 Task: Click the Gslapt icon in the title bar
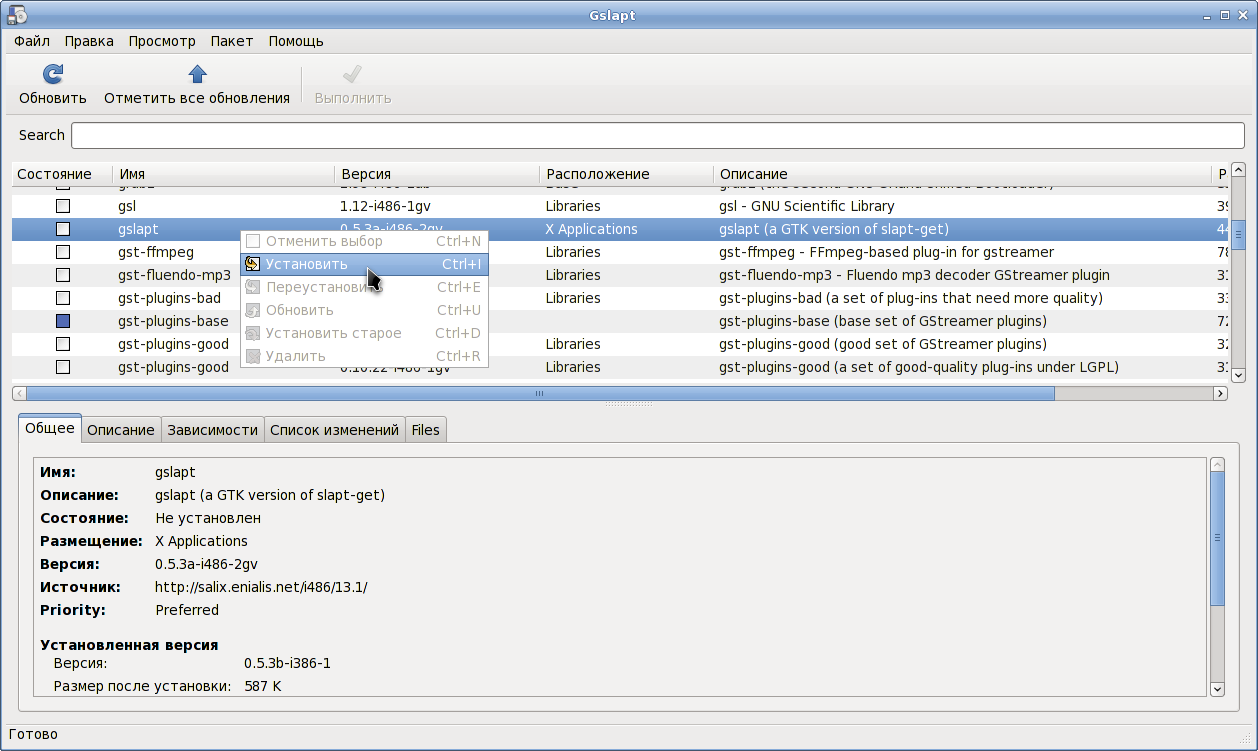click(x=17, y=14)
